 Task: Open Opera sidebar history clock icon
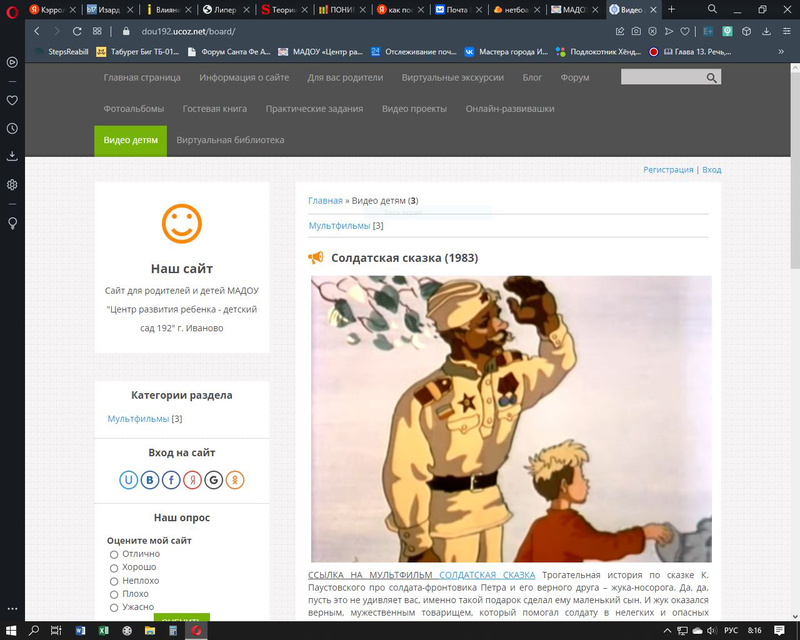tap(12, 129)
